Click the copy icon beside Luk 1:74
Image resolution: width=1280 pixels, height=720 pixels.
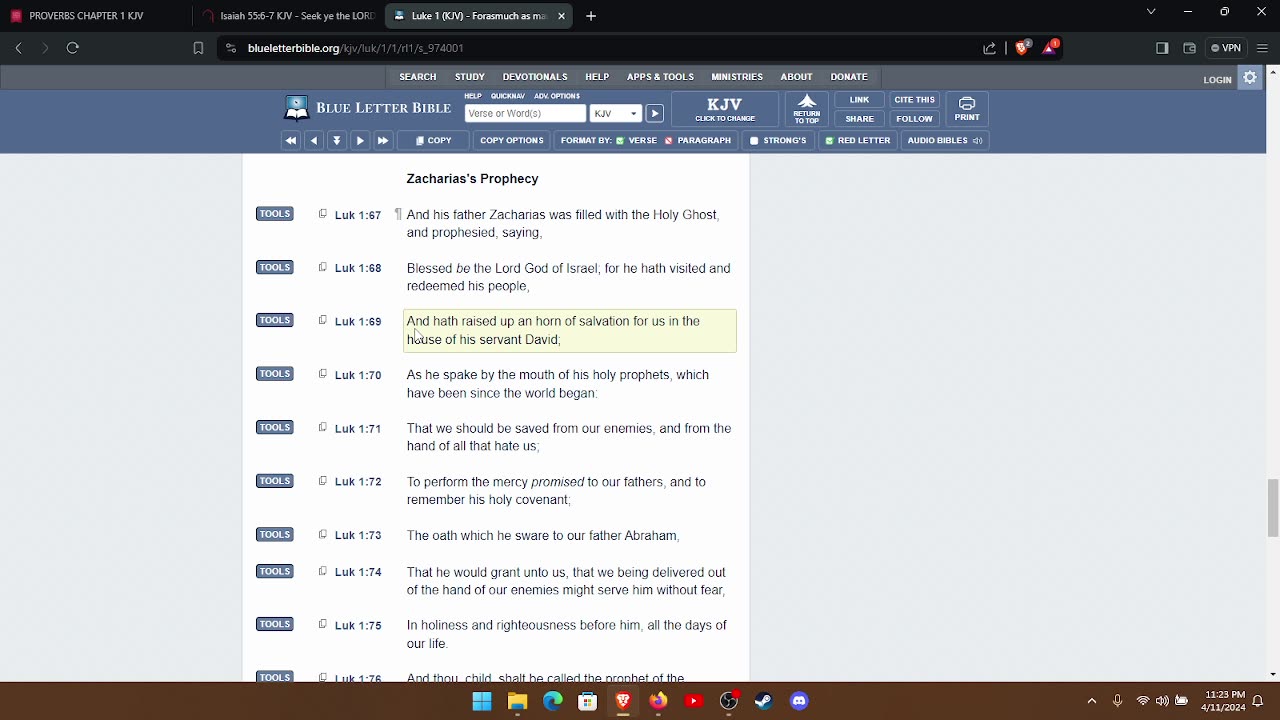tap(322, 571)
